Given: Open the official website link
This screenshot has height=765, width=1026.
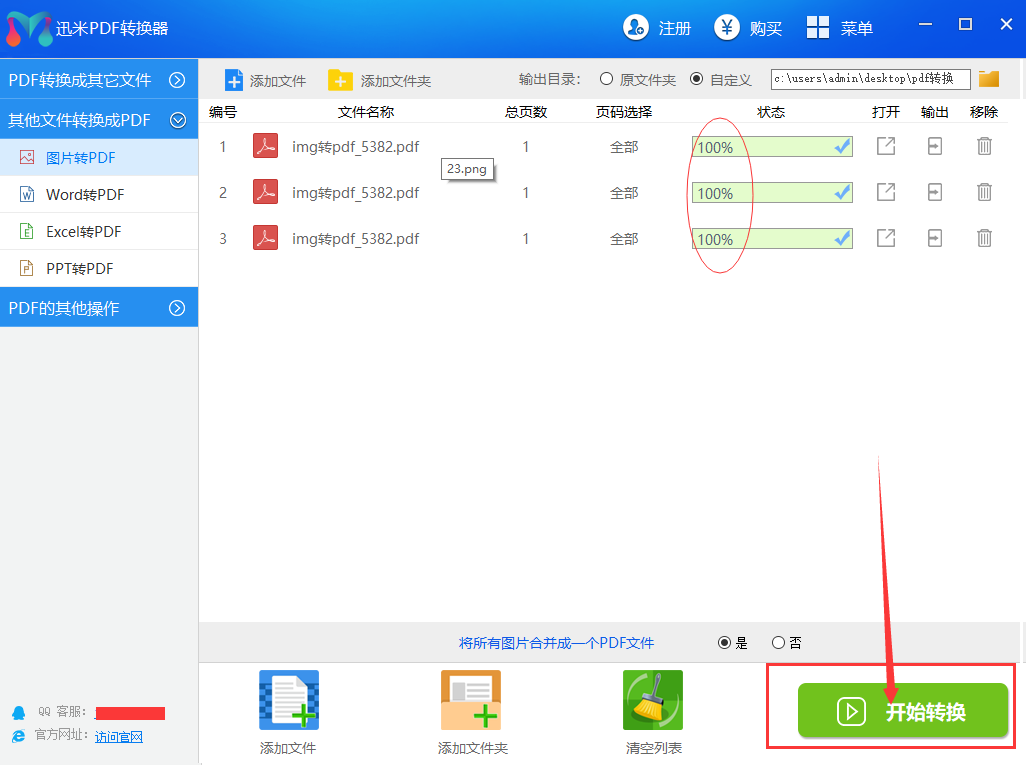Looking at the screenshot, I should click(119, 737).
